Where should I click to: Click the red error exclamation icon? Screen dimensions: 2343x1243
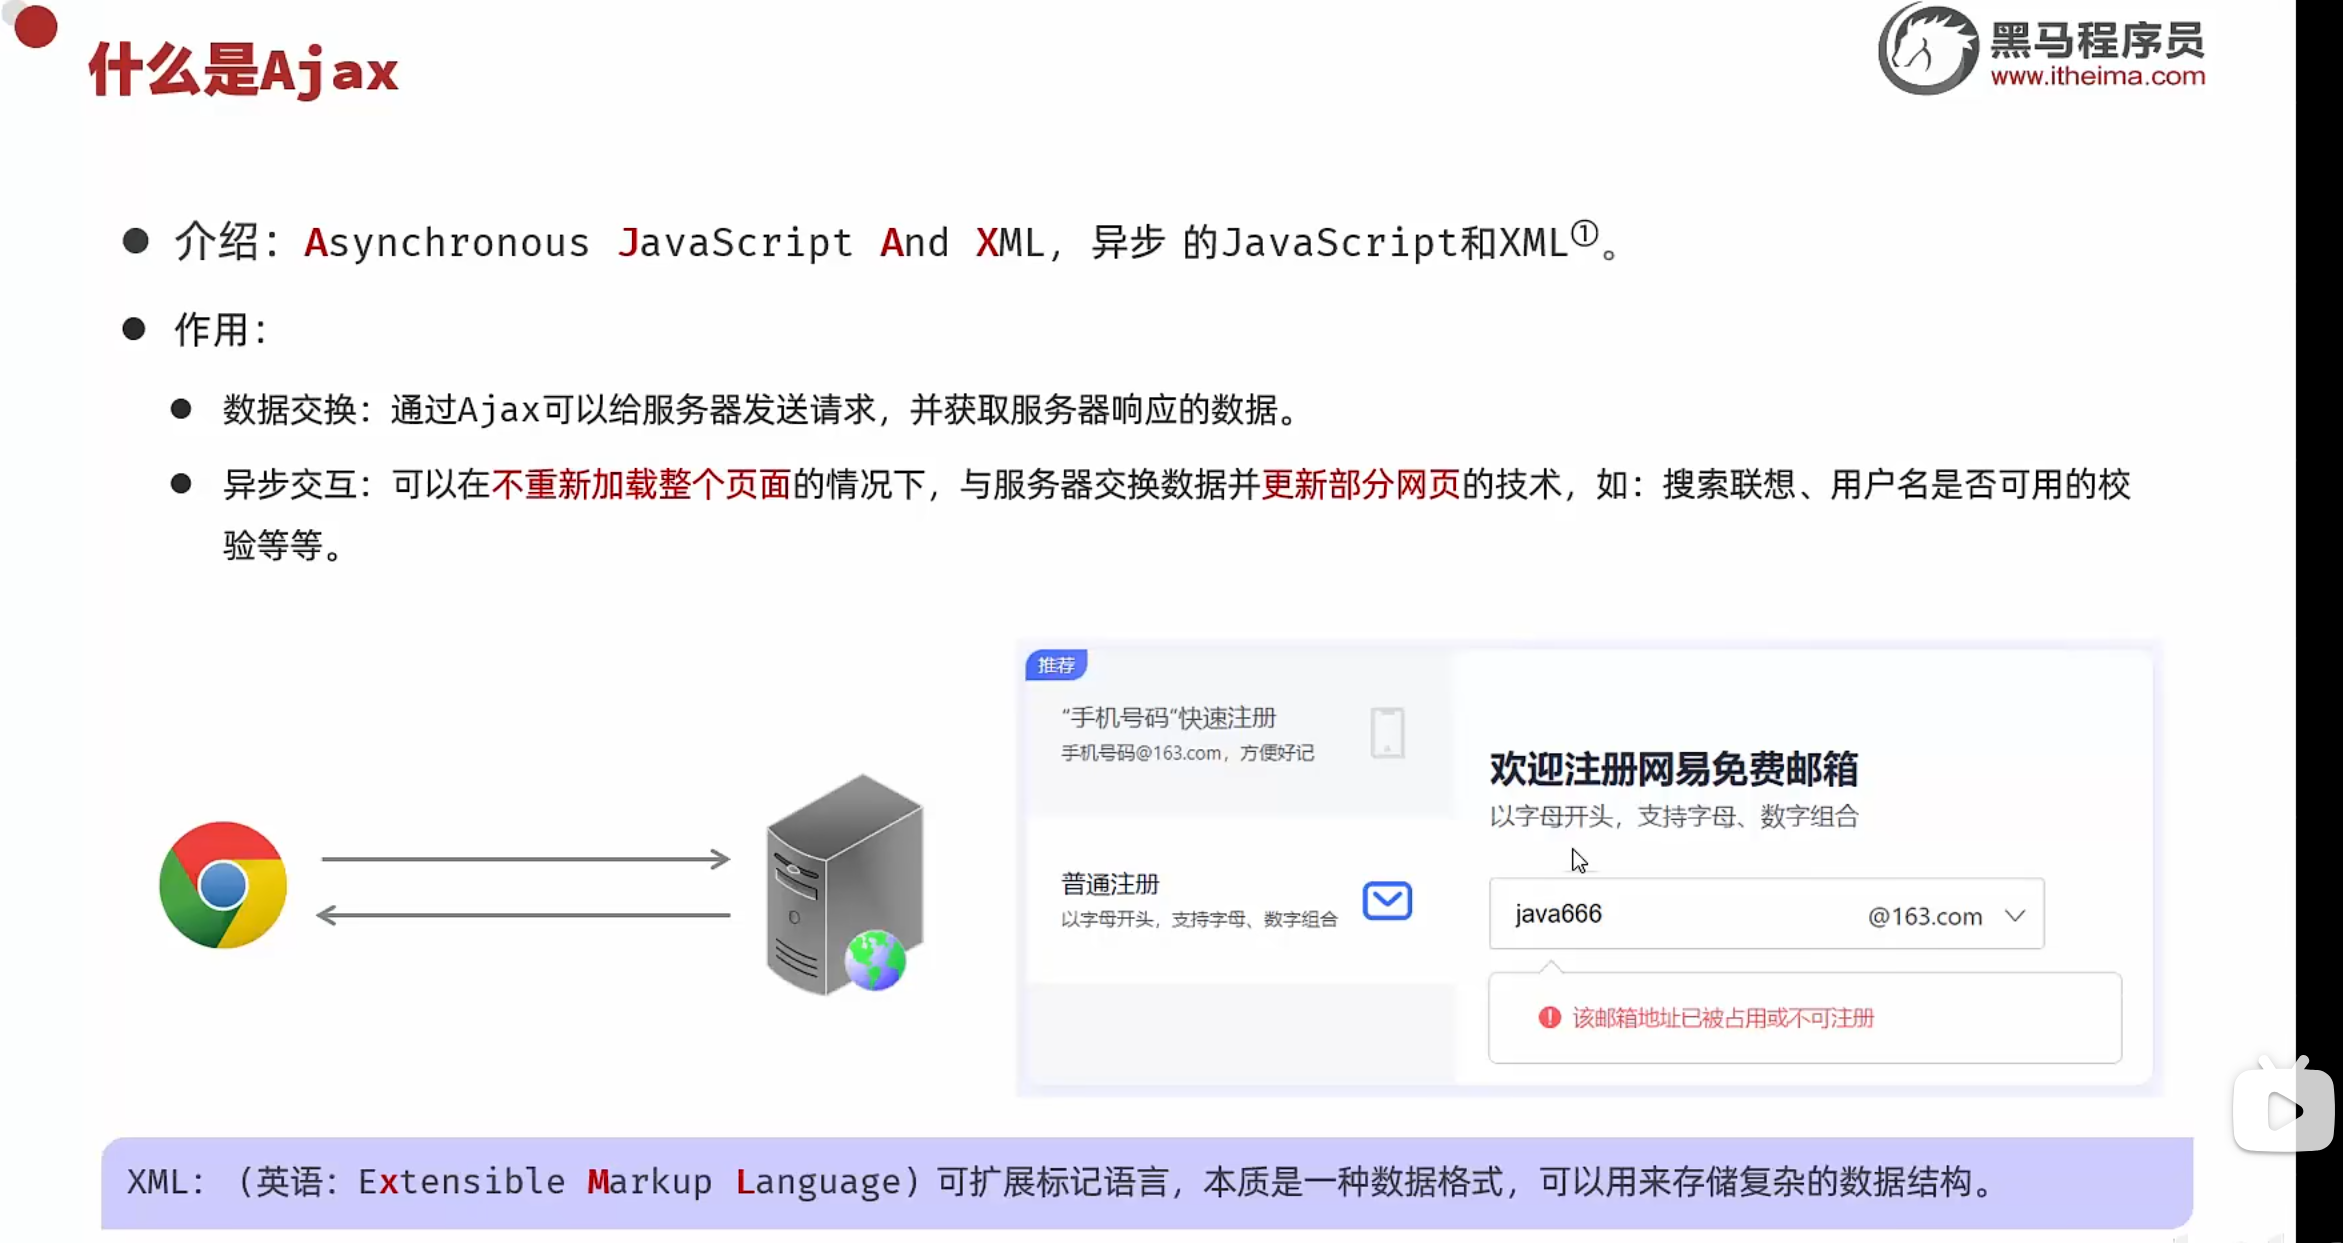coord(1549,1017)
